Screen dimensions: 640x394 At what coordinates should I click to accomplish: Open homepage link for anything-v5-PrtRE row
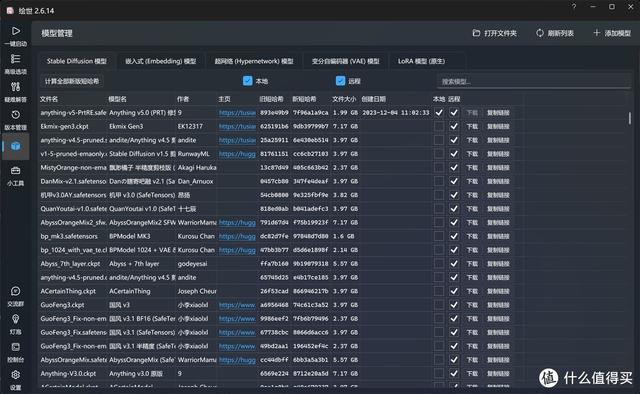click(237, 113)
